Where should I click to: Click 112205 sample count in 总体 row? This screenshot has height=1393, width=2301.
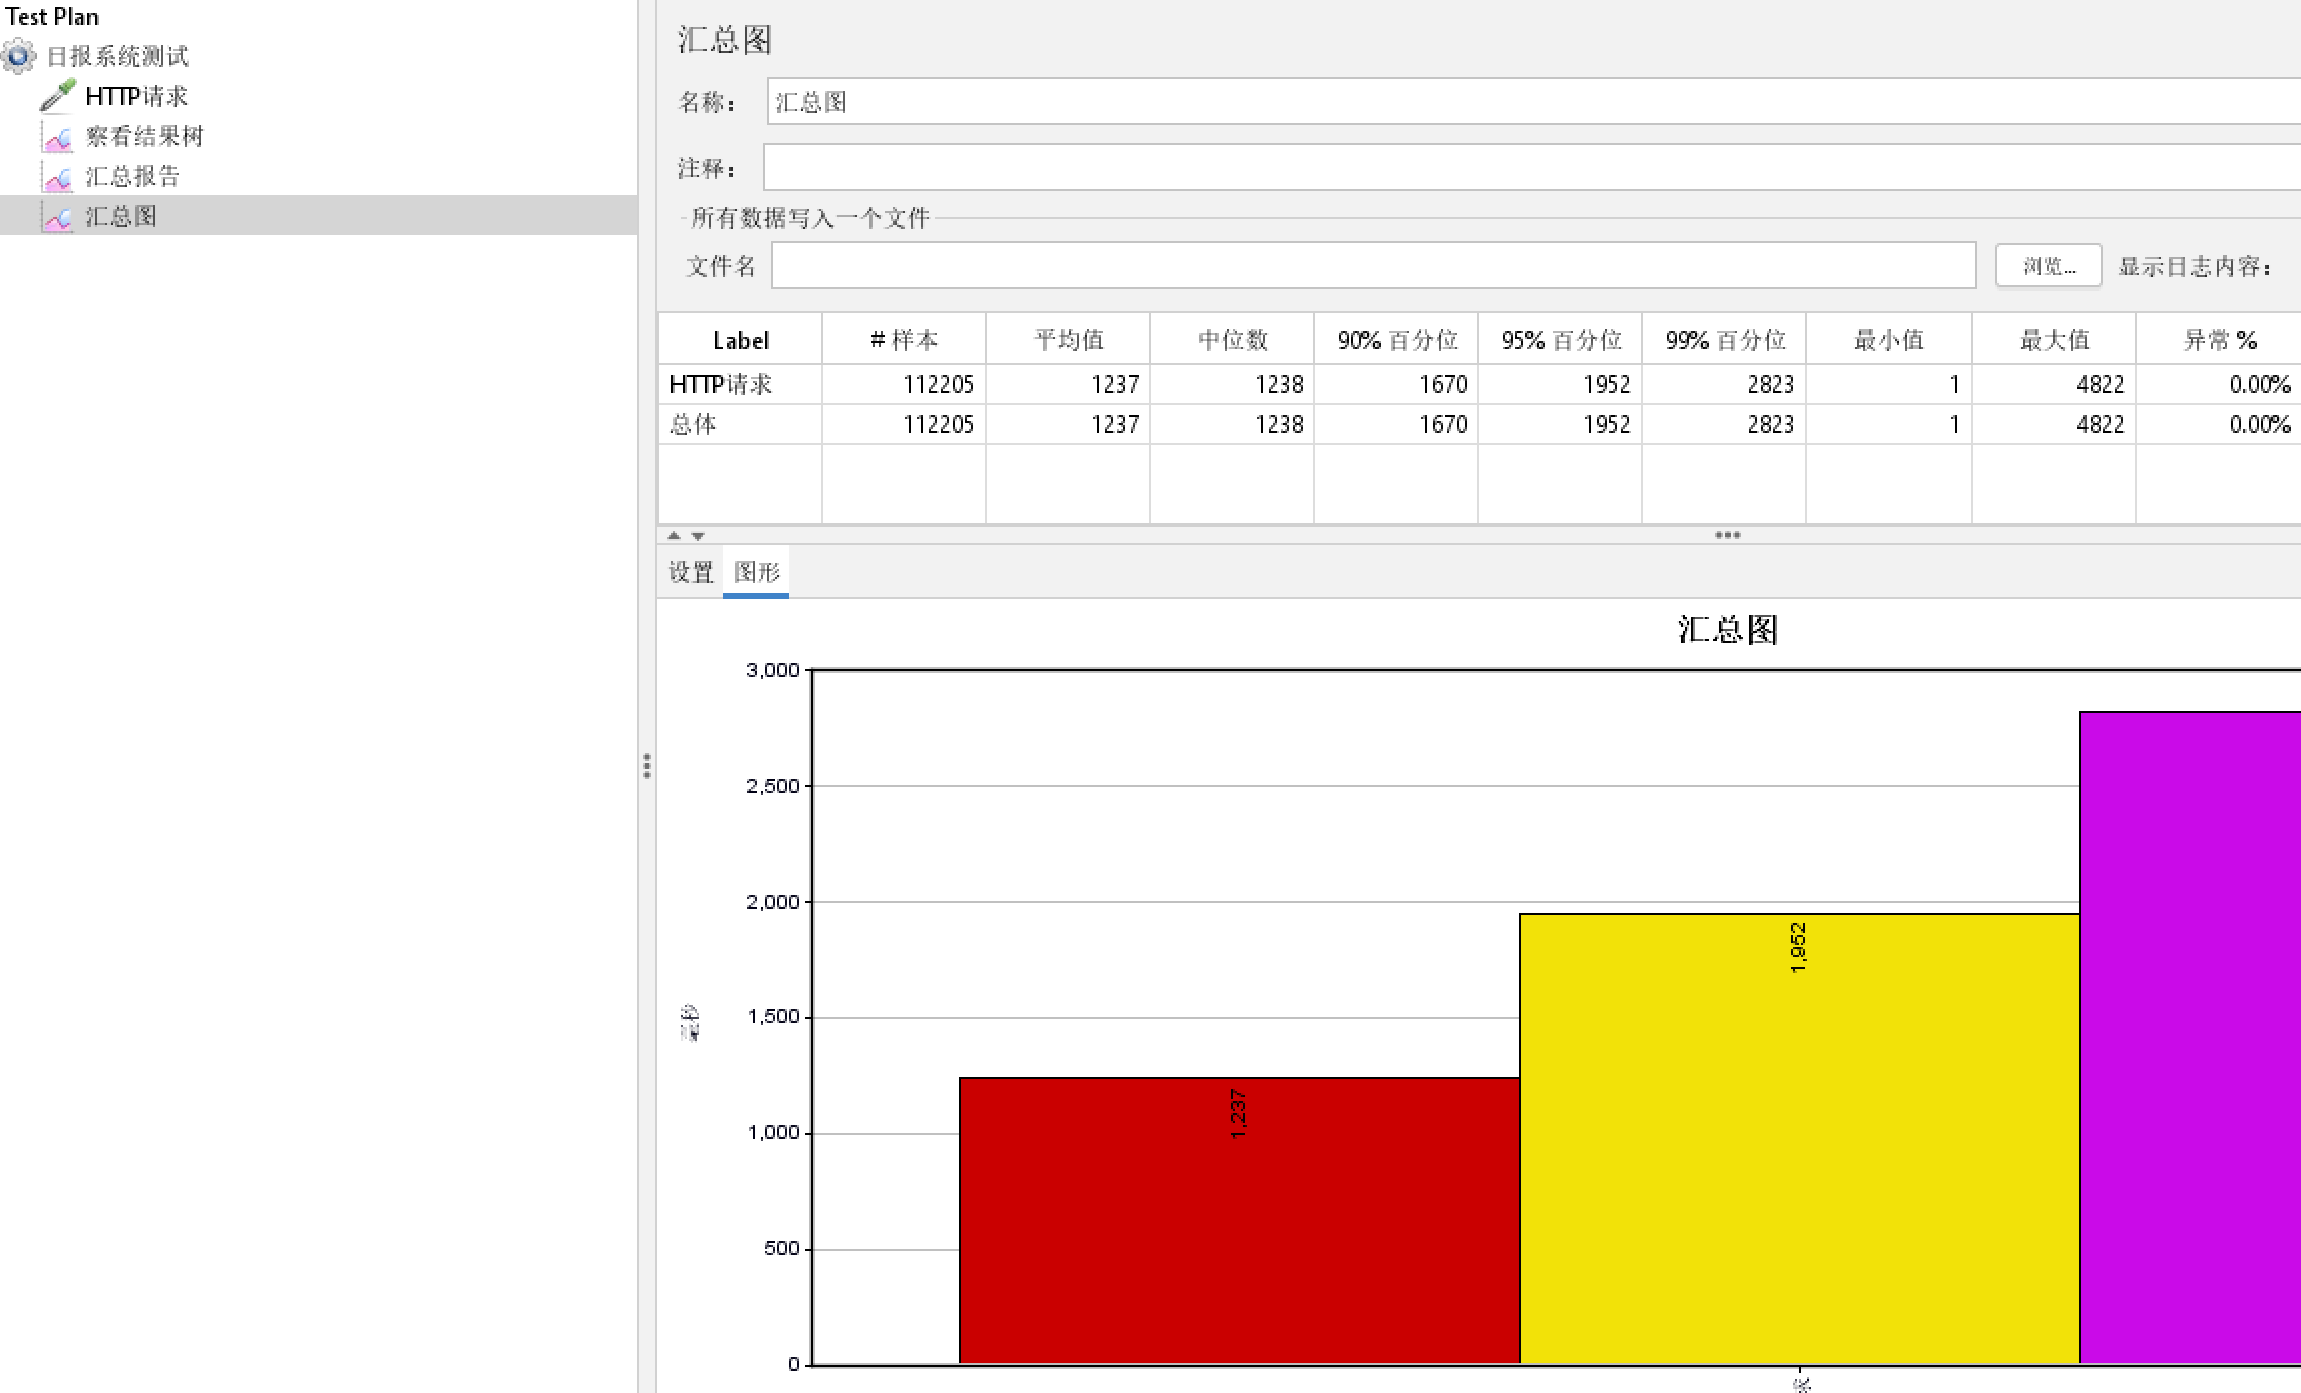938,424
